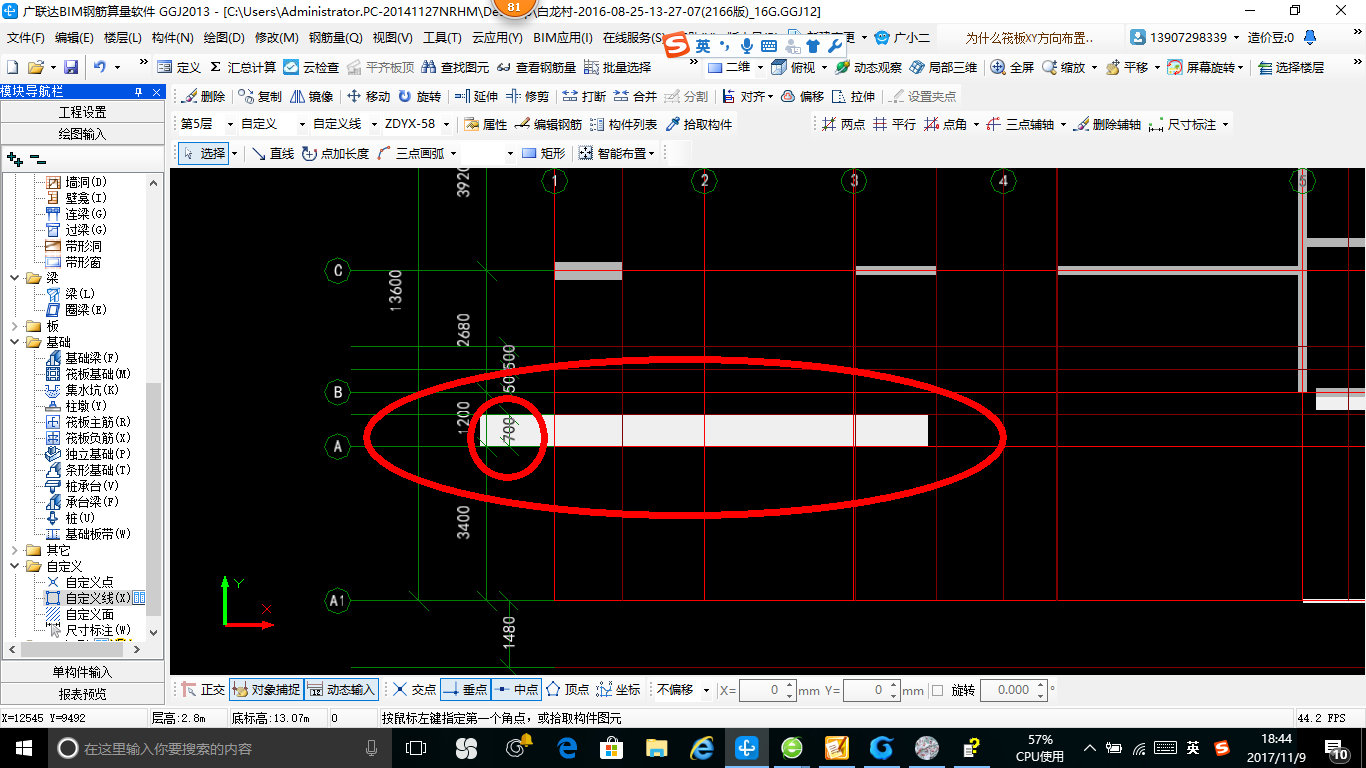The height and width of the screenshot is (768, 1366).
Task: Open 构件列表 component list
Action: 623,125
